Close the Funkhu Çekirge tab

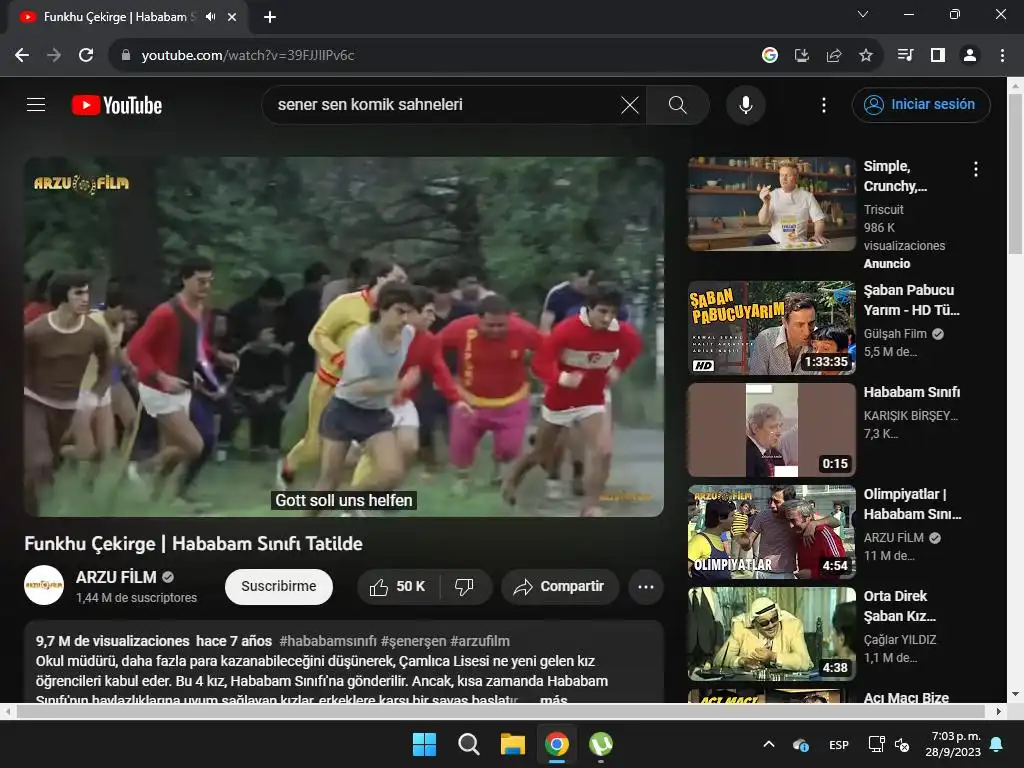(x=232, y=17)
